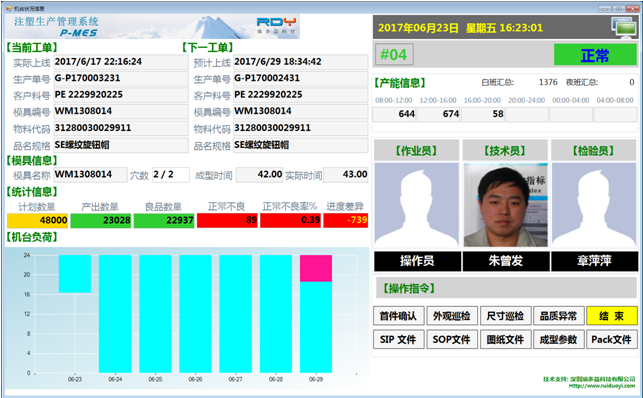Open the SIP 文件 document
The width and height of the screenshot is (643, 398).
point(398,339)
